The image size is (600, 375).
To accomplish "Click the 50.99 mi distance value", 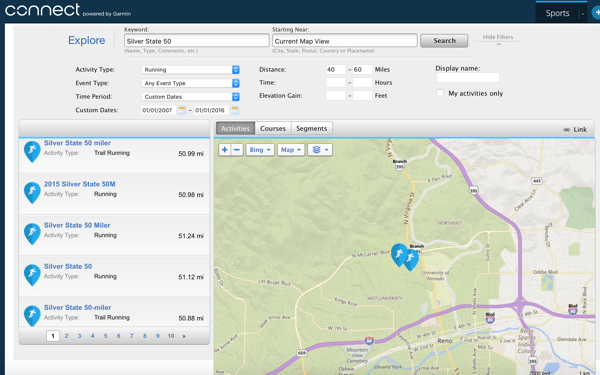I will click(191, 154).
